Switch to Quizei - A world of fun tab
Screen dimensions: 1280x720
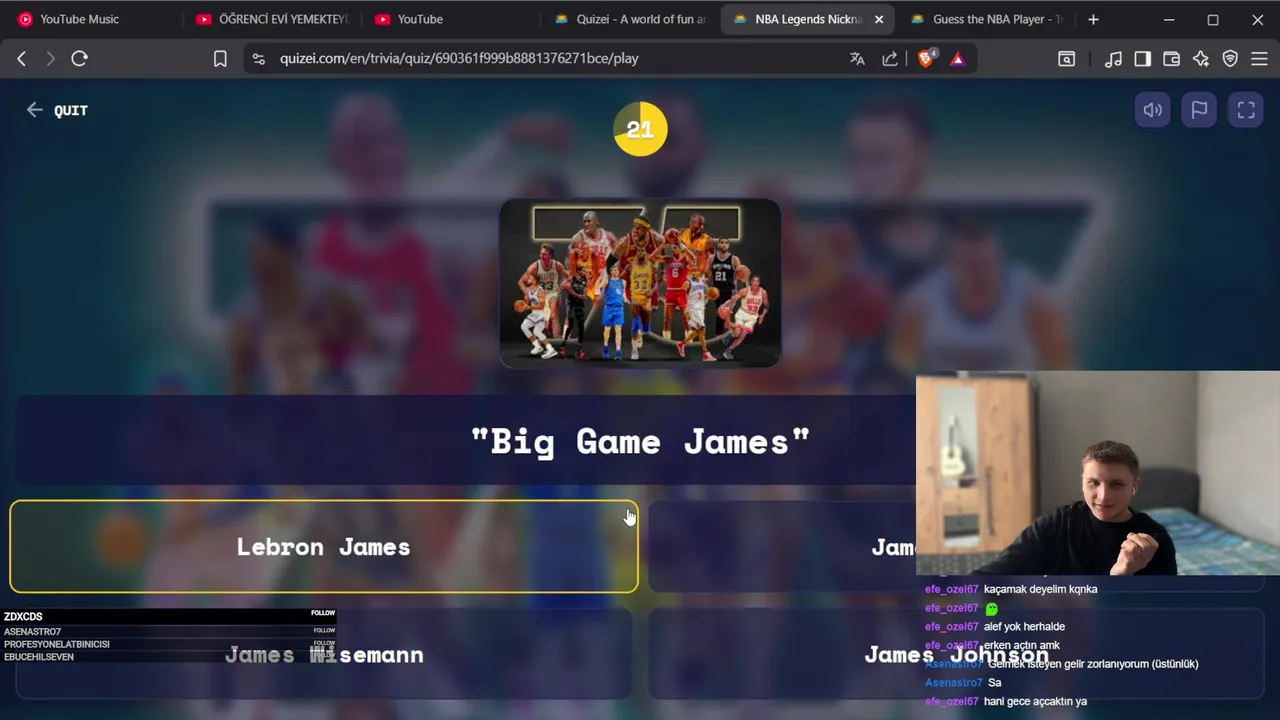tap(630, 19)
